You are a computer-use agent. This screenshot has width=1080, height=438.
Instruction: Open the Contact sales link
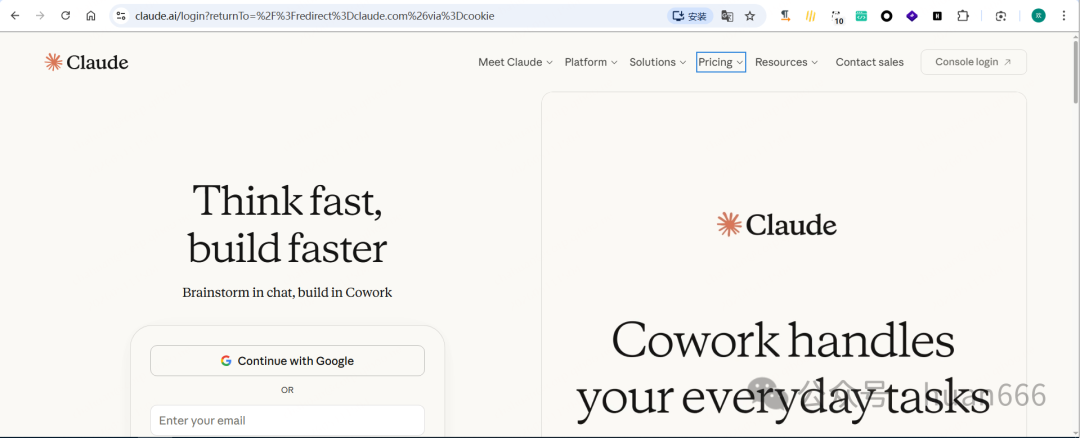pos(869,62)
